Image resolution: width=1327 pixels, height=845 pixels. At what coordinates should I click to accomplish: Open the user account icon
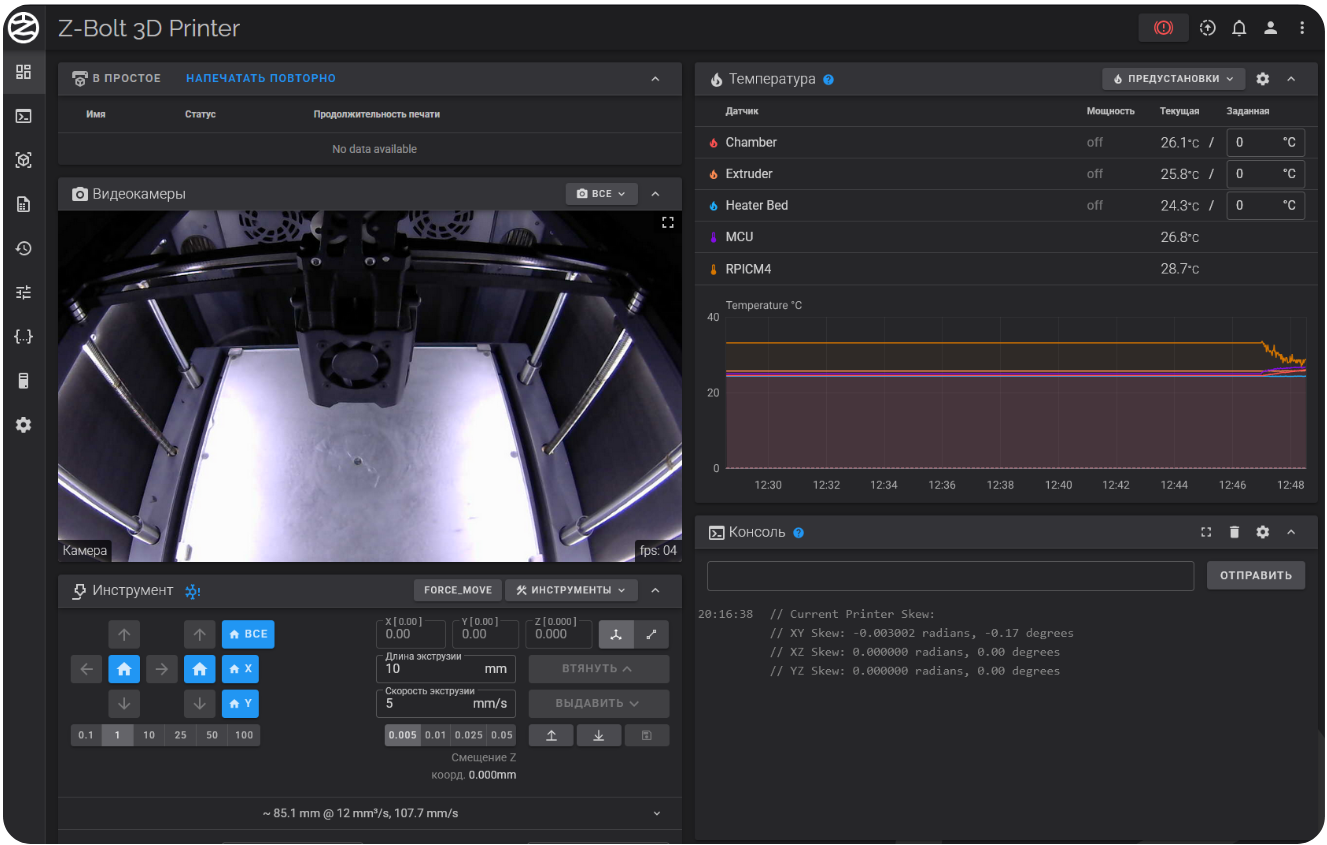point(1270,28)
